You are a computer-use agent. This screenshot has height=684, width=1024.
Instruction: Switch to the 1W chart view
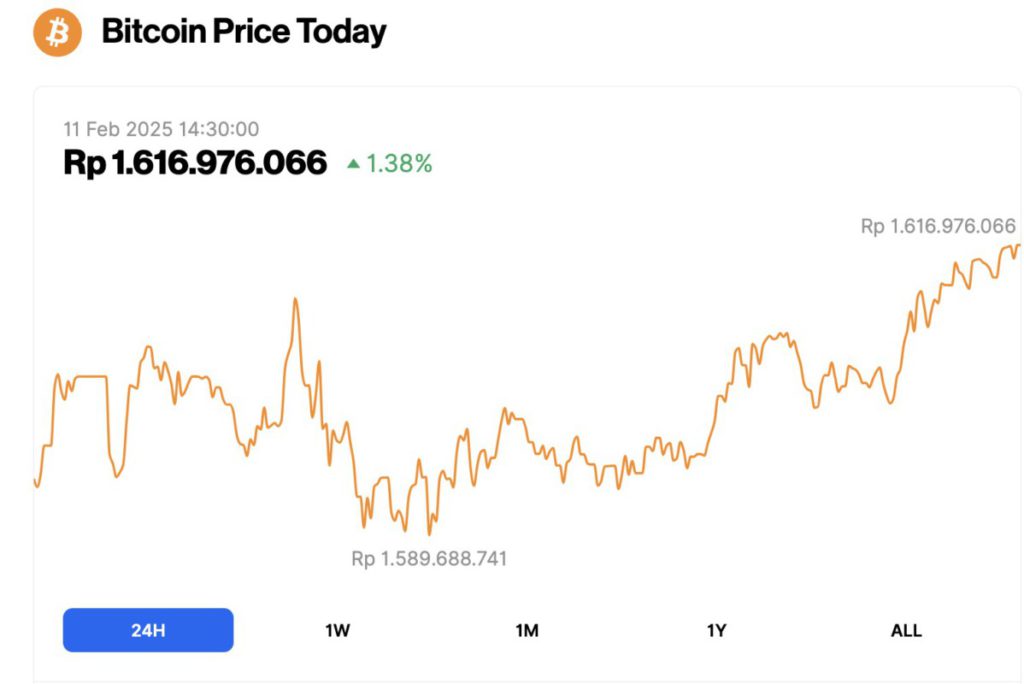pyautogui.click(x=336, y=630)
